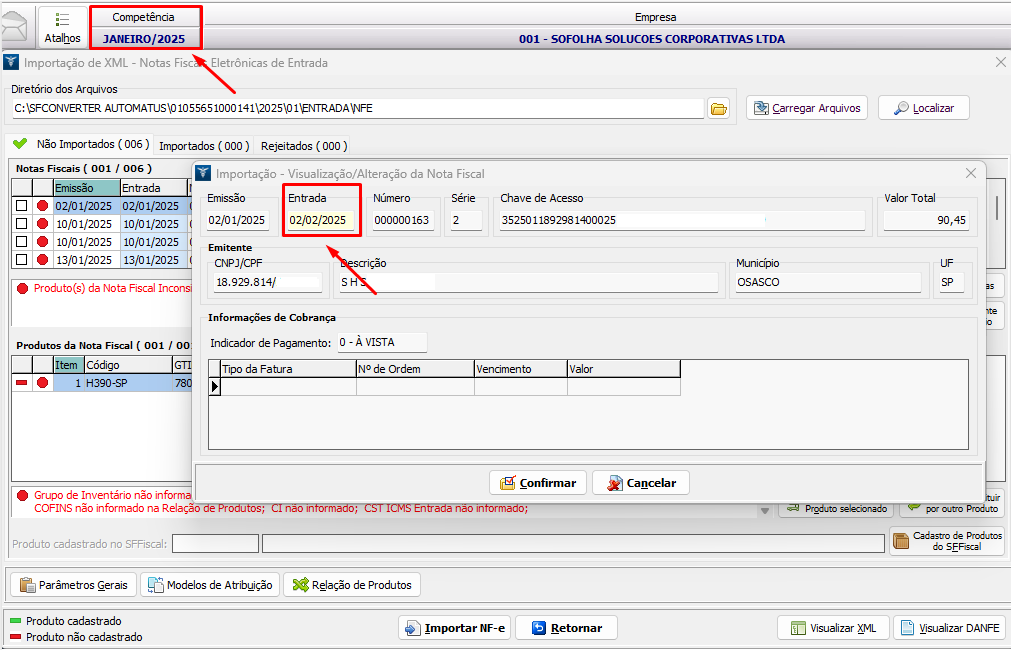Image resolution: width=1011 pixels, height=650 pixels.
Task: Click the folder browse icon beside directory path
Action: click(718, 108)
